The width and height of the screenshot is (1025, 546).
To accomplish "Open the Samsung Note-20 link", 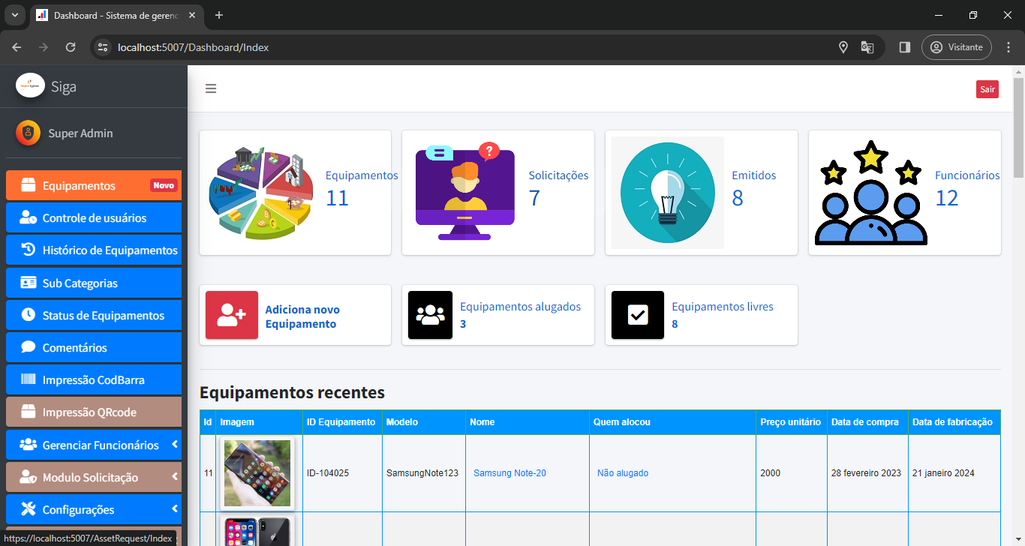I will [x=509, y=473].
